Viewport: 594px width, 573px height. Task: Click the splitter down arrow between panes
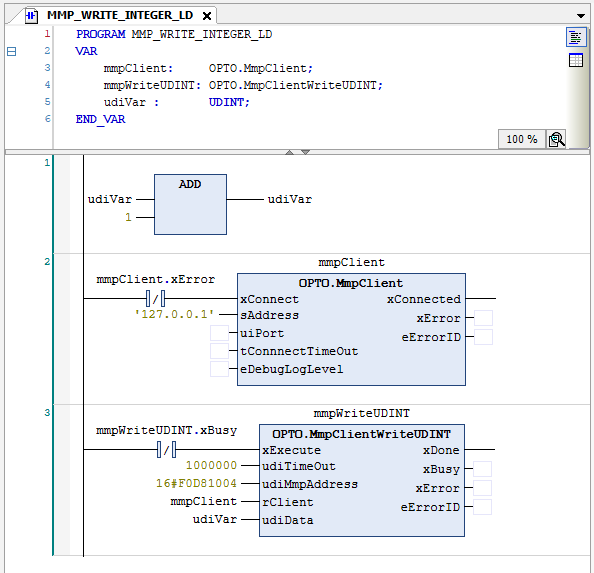click(x=306, y=152)
